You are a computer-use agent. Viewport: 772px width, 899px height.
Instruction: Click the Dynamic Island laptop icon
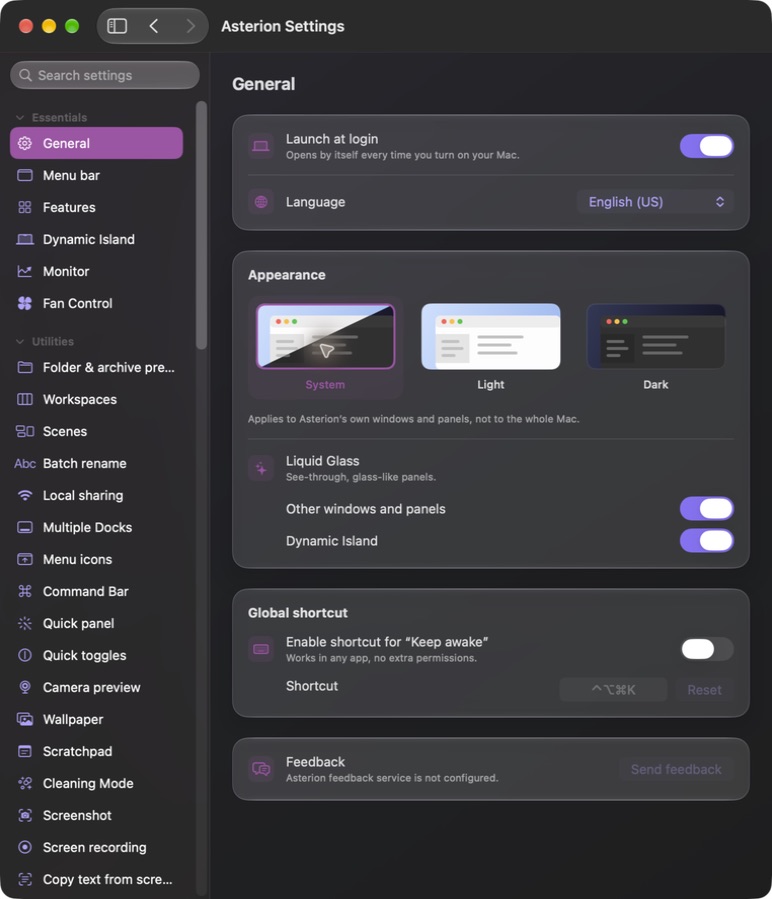[25, 240]
